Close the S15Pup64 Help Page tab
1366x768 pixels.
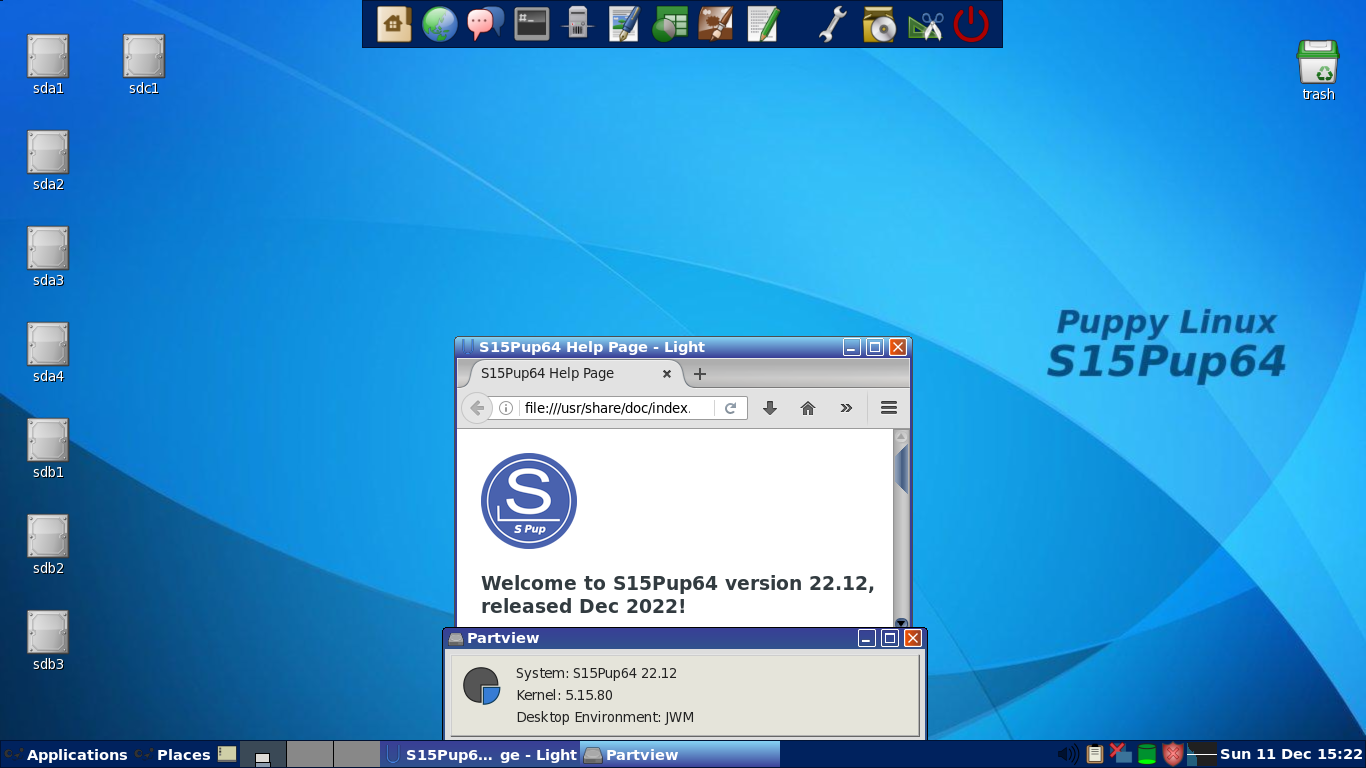point(667,374)
